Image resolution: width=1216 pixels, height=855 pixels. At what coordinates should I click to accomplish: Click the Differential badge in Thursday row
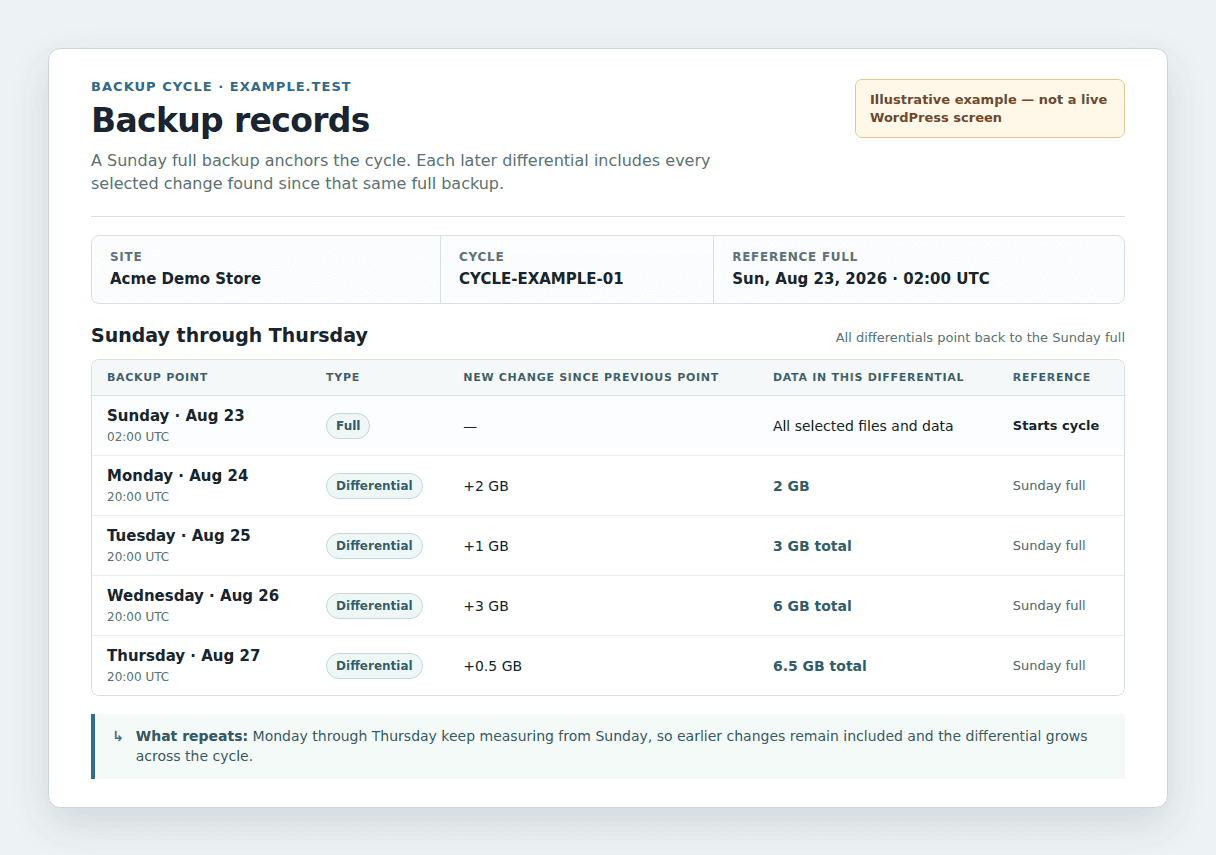tap(374, 666)
